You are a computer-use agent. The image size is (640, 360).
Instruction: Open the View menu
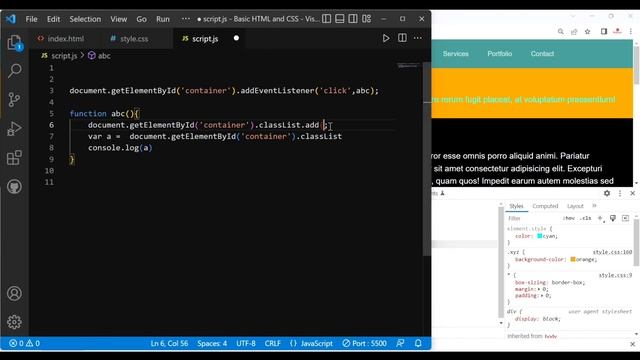pyautogui.click(x=119, y=19)
